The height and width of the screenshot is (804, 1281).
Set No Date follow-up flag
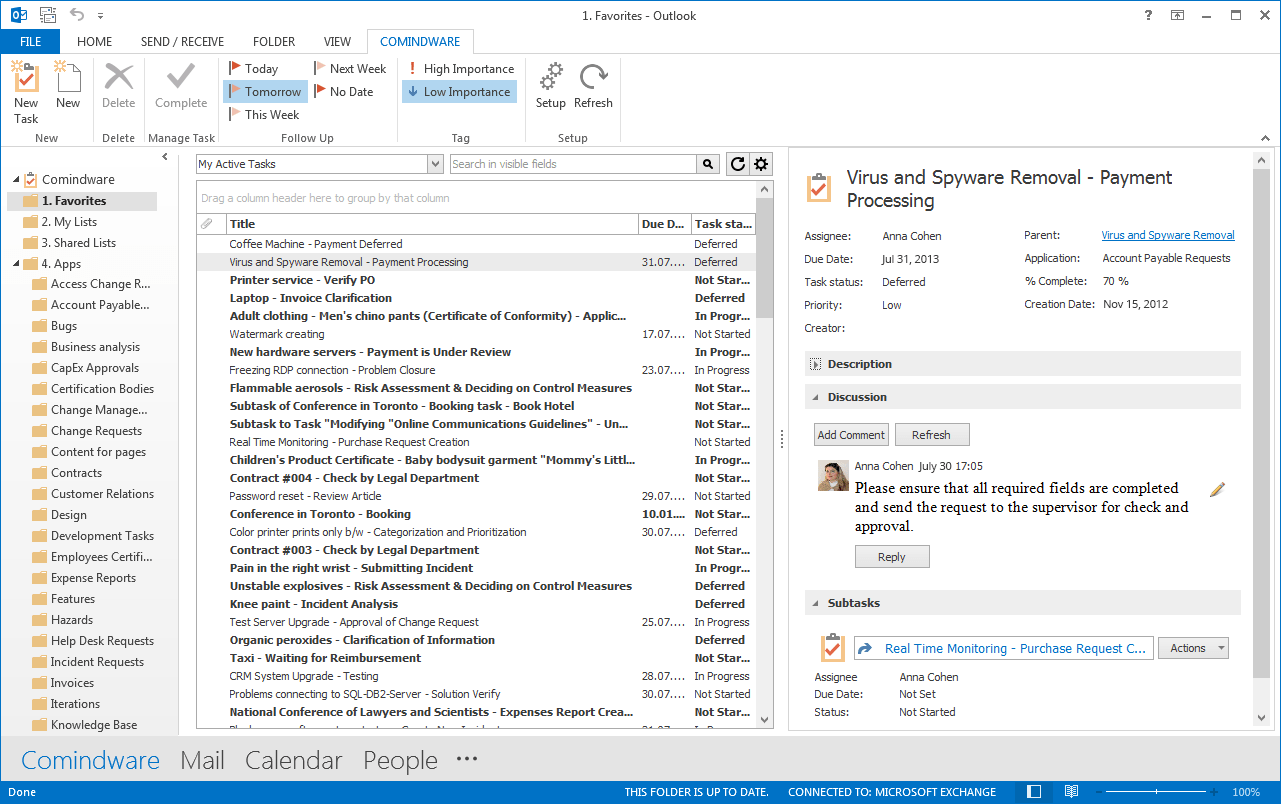click(x=344, y=92)
